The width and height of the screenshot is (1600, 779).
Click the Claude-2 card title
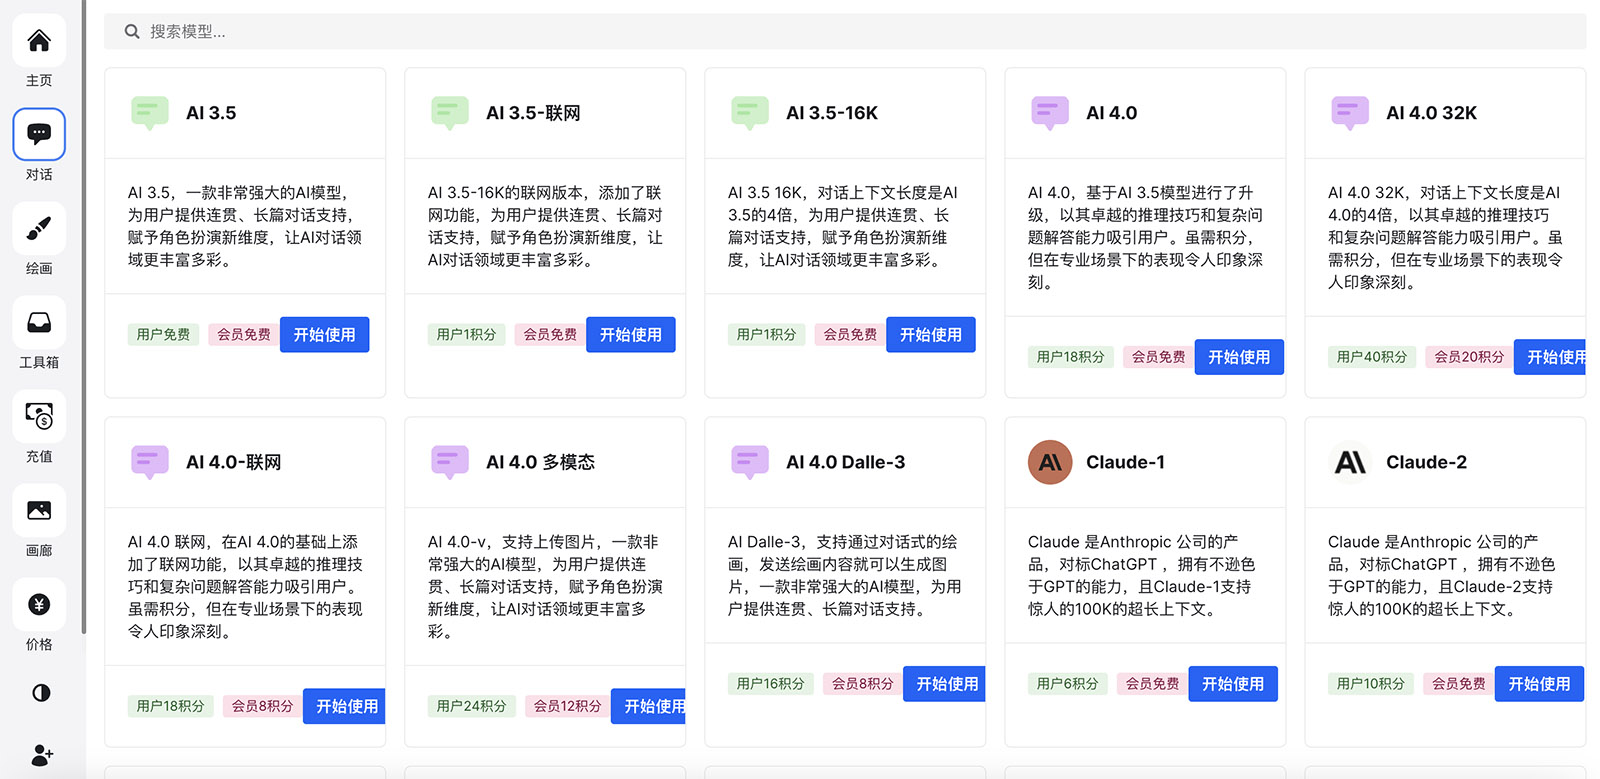coord(1426,462)
